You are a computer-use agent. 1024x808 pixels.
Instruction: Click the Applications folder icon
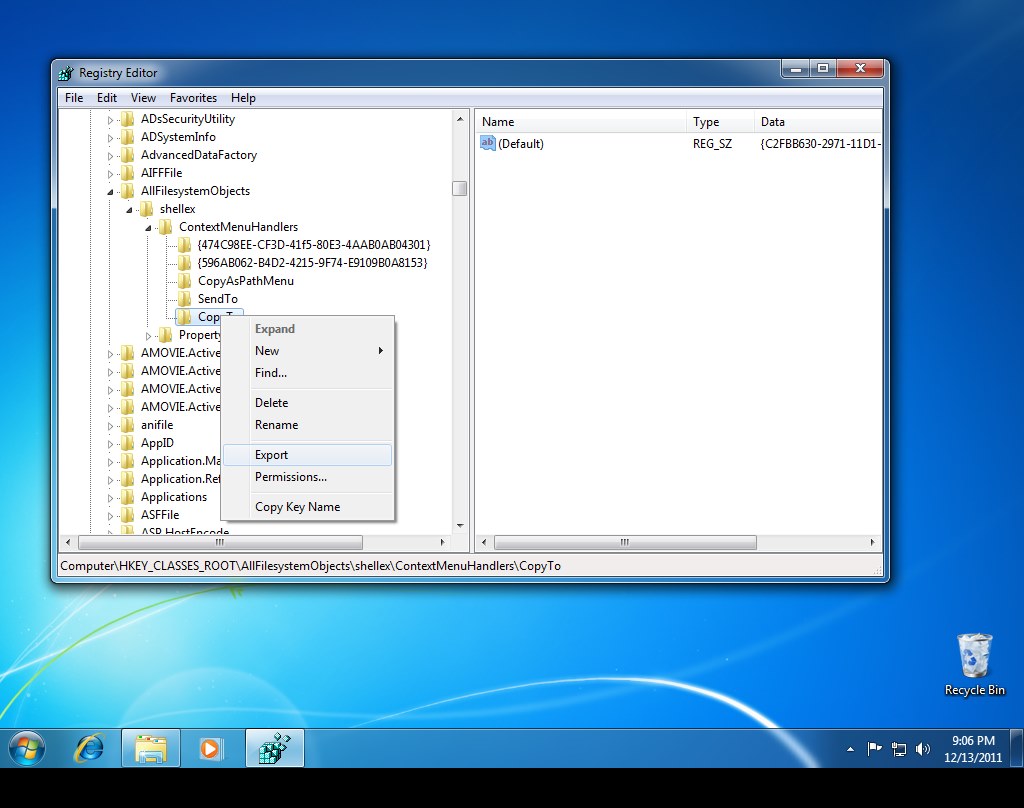pos(128,497)
